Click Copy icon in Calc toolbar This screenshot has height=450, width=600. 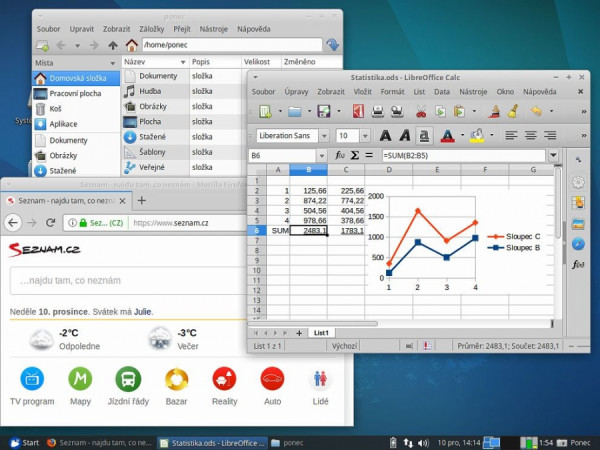440,111
